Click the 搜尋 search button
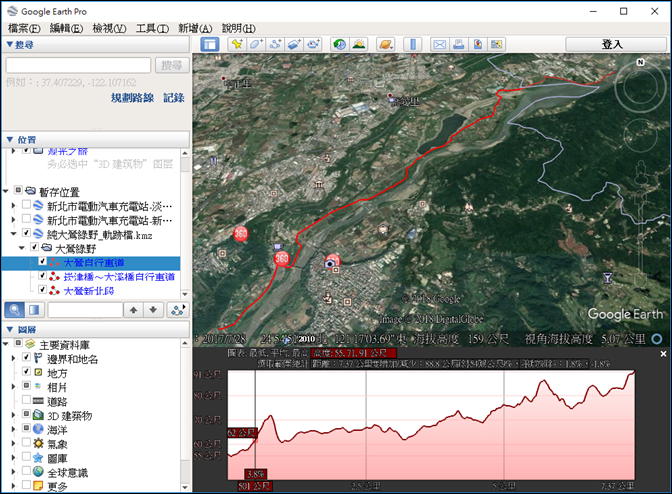 tap(172, 65)
